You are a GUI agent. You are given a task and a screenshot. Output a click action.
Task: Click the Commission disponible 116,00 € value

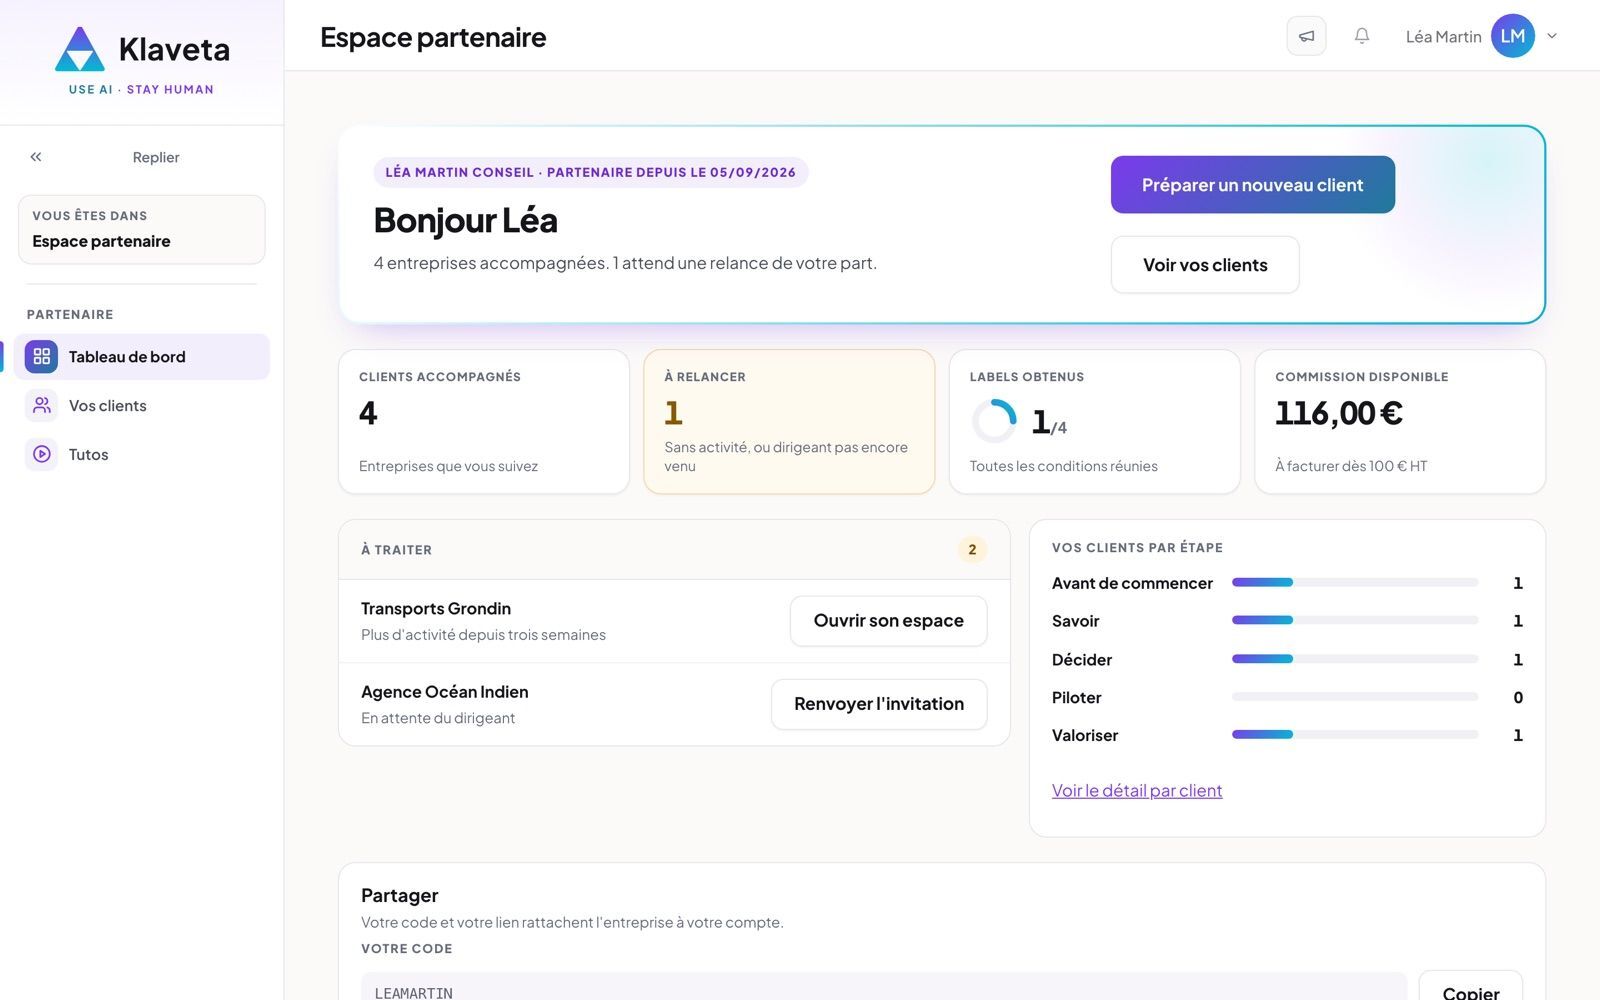pyautogui.click(x=1339, y=413)
